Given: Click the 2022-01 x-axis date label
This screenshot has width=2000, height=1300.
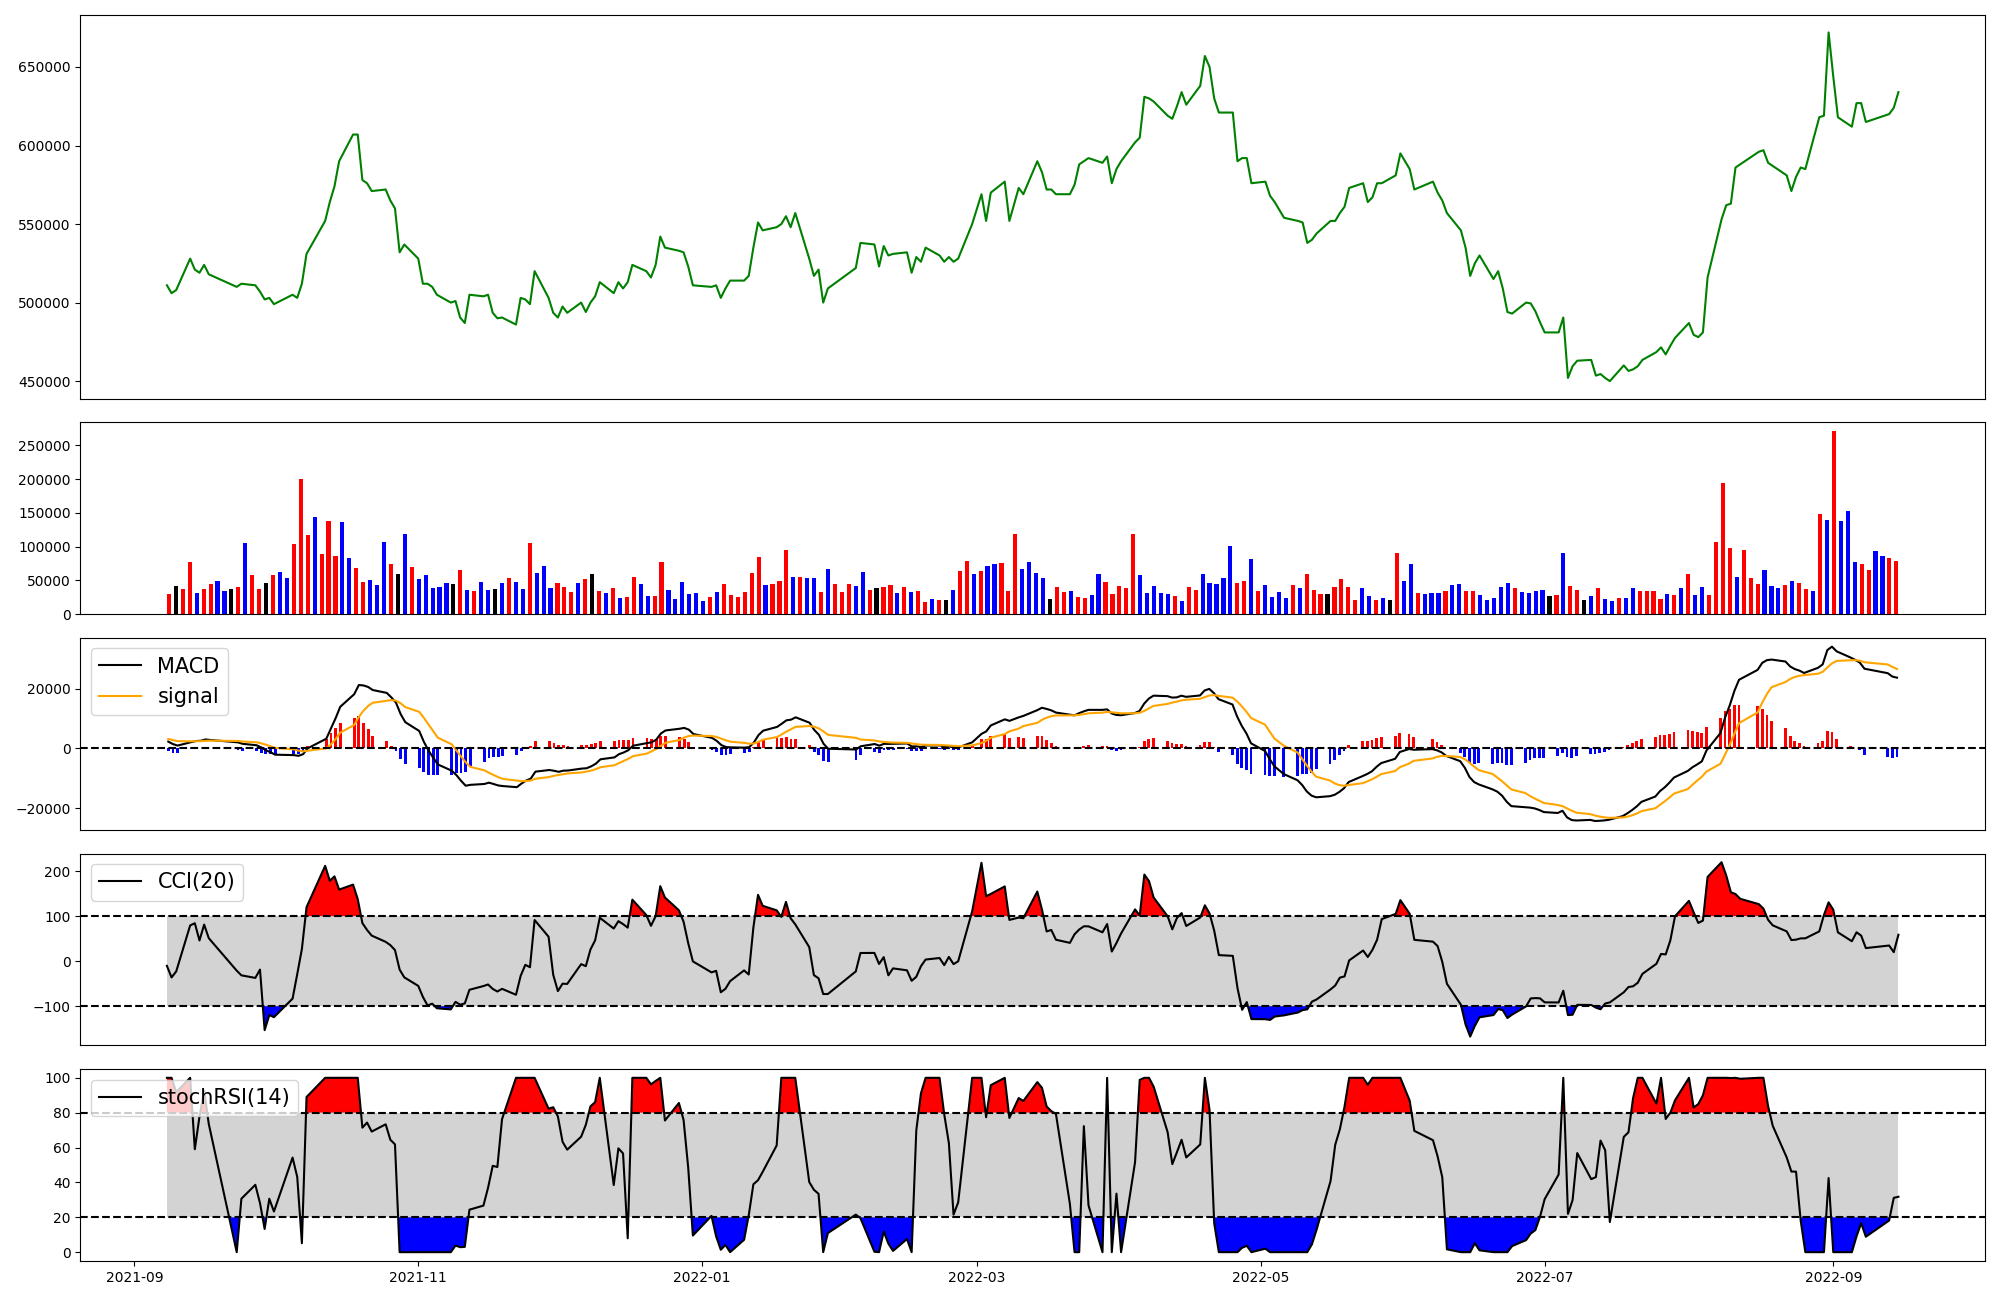Looking at the screenshot, I should (x=702, y=1277).
